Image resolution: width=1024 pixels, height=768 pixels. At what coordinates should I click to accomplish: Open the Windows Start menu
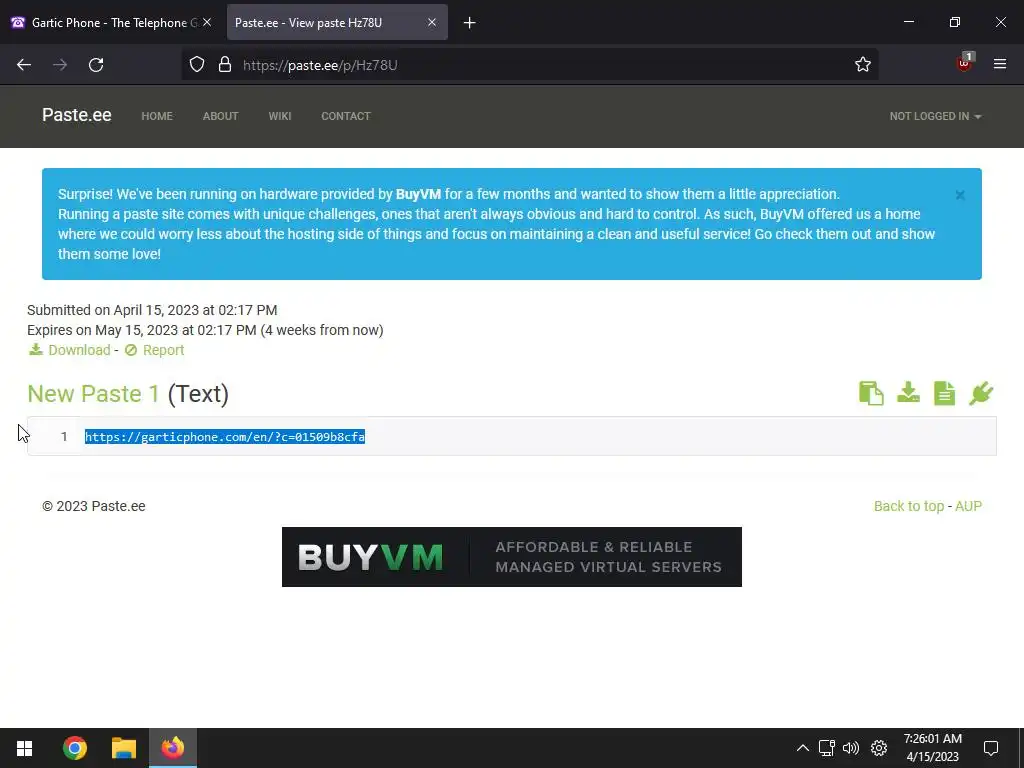(x=24, y=748)
